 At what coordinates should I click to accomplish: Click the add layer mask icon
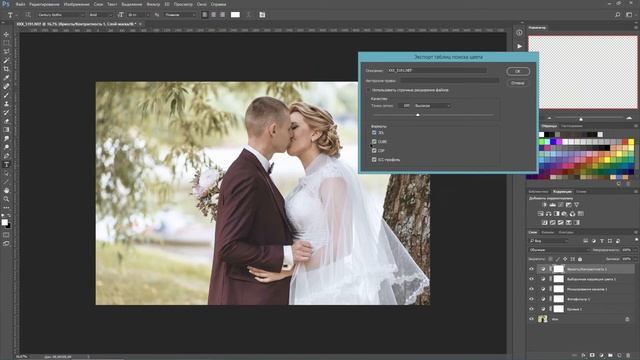[592, 356]
